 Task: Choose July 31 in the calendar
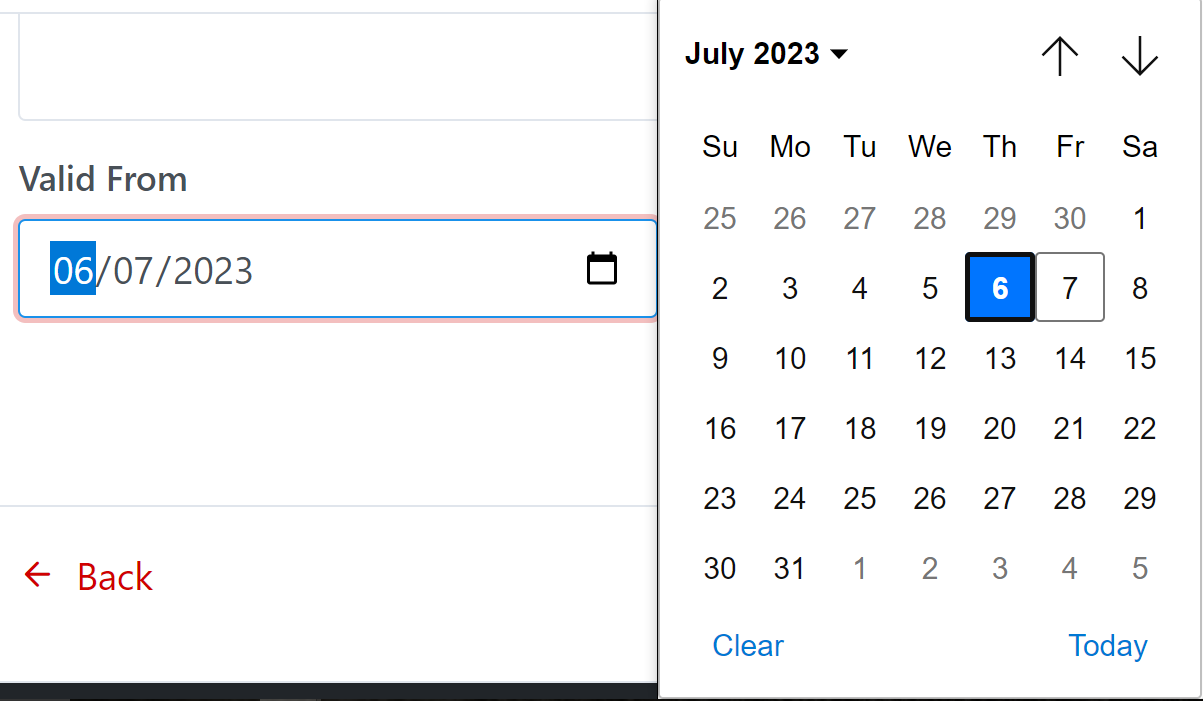(x=790, y=568)
